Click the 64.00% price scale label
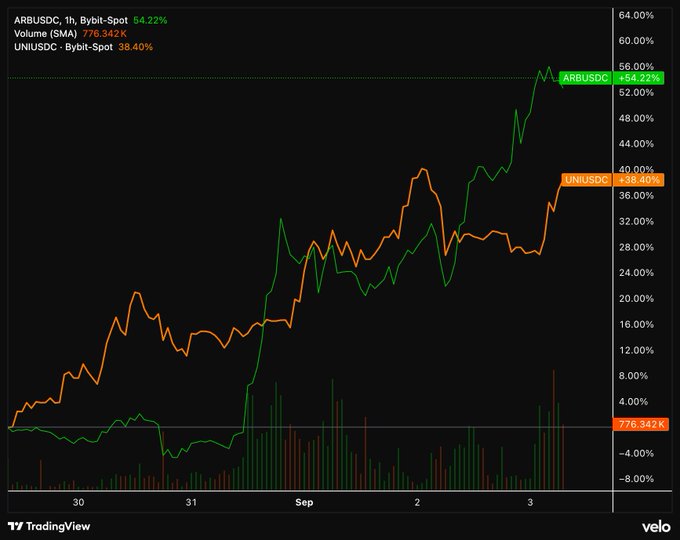Viewport: 680px width, 540px height. coord(636,15)
